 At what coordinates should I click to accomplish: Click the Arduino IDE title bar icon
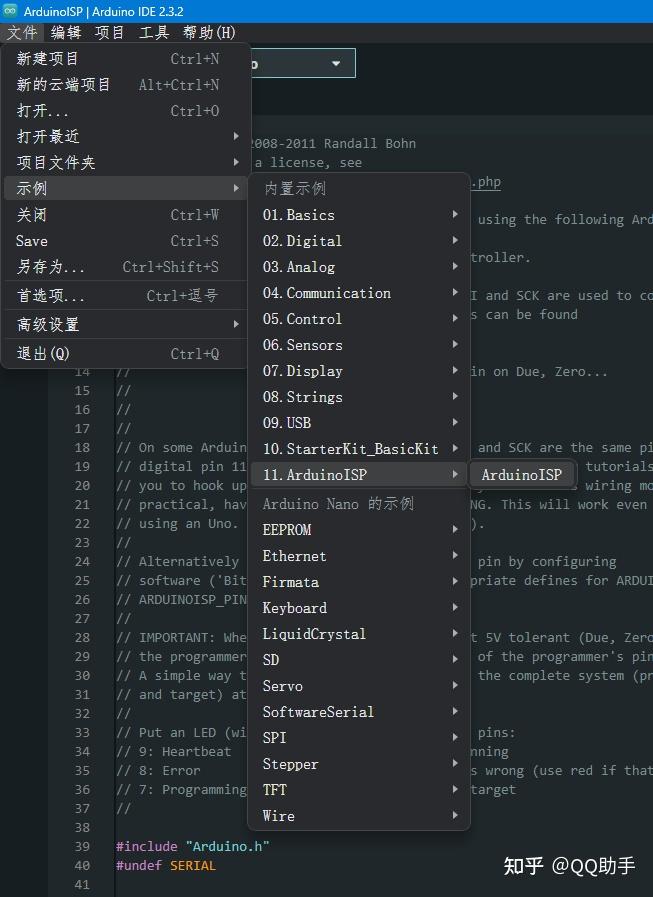tap(10, 11)
